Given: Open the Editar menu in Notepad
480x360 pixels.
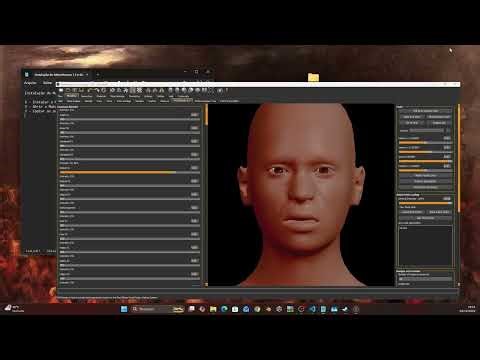Looking at the screenshot, I should 47,83.
